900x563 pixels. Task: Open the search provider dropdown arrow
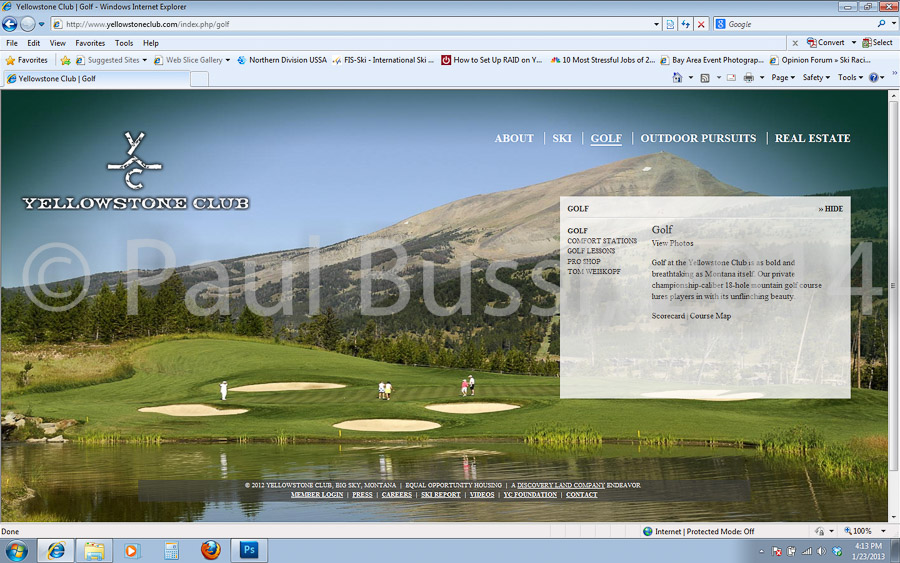click(x=894, y=24)
